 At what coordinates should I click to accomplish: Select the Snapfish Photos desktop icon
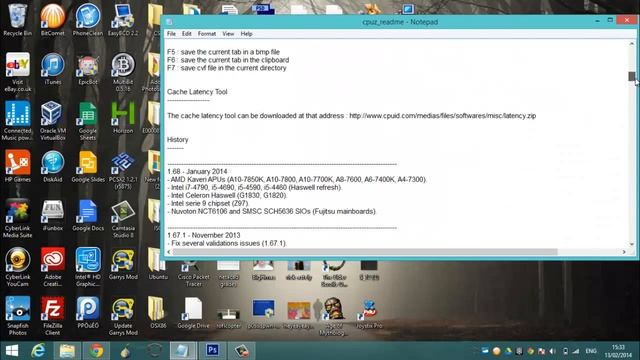[x=18, y=316]
